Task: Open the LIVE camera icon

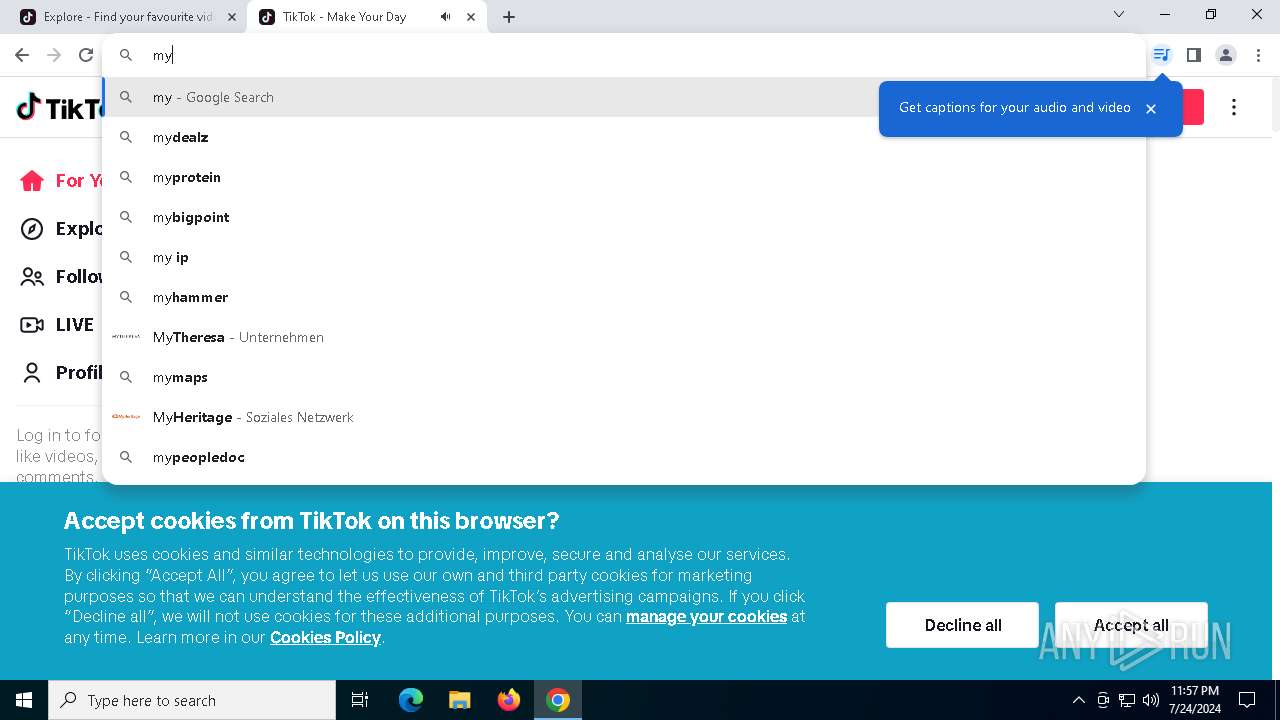Action: (32, 325)
